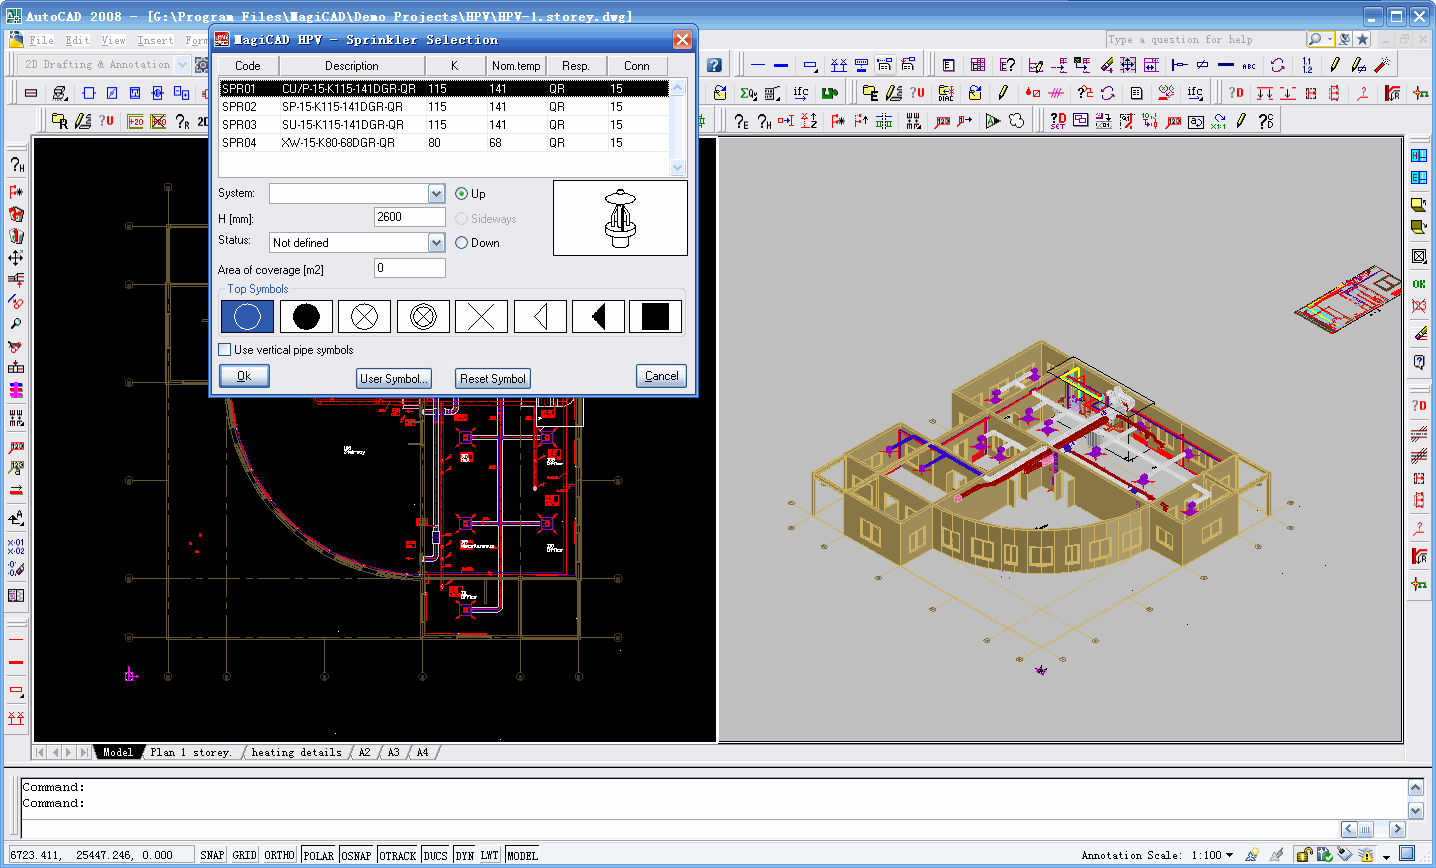Click the IFC export icon in upper toolbar
The image size is (1436, 868).
point(801,93)
